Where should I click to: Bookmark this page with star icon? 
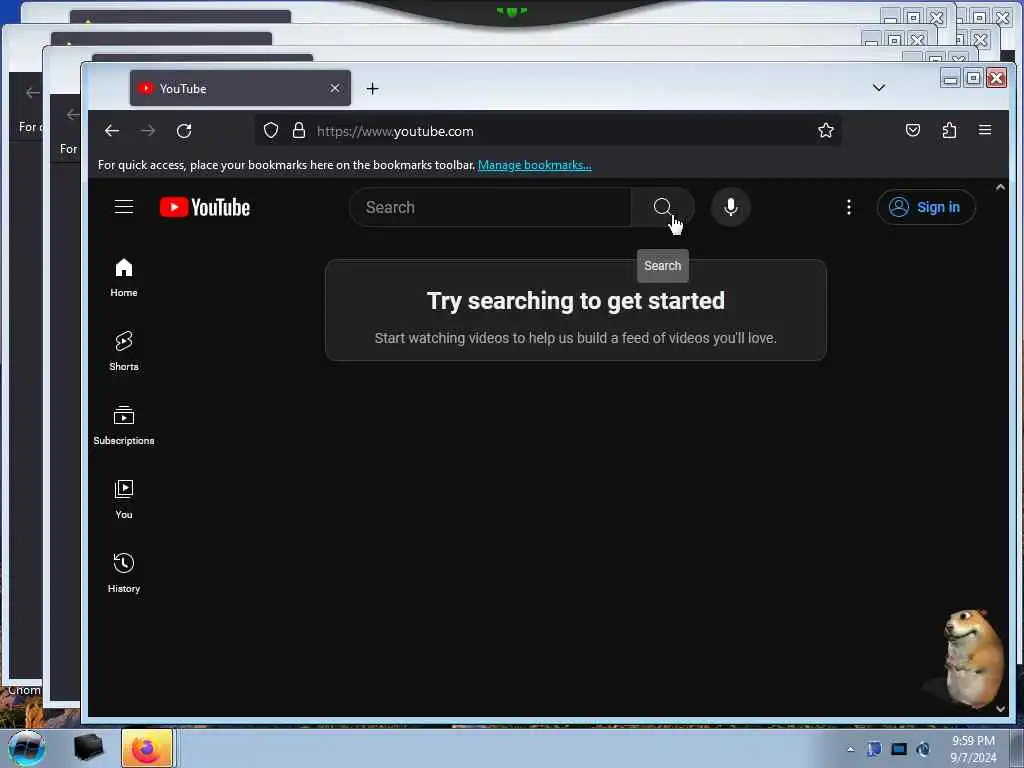click(x=825, y=131)
